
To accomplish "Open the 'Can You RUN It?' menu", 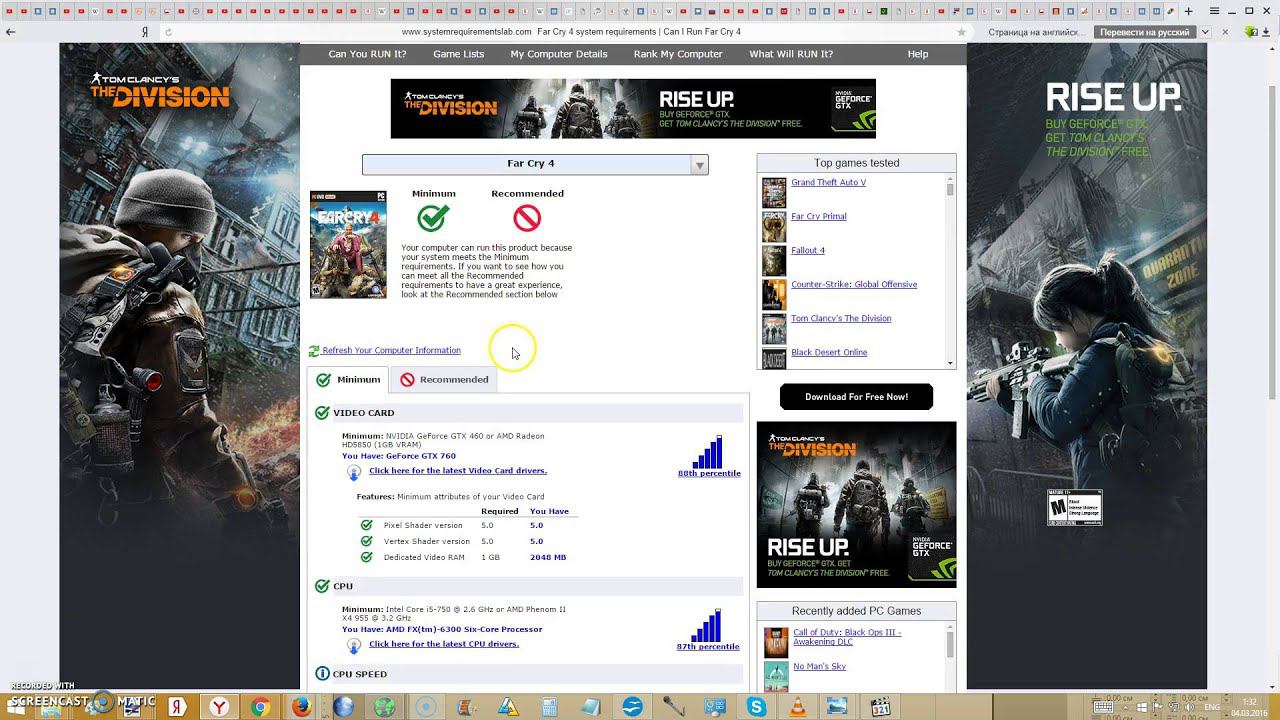I will click(x=367, y=54).
